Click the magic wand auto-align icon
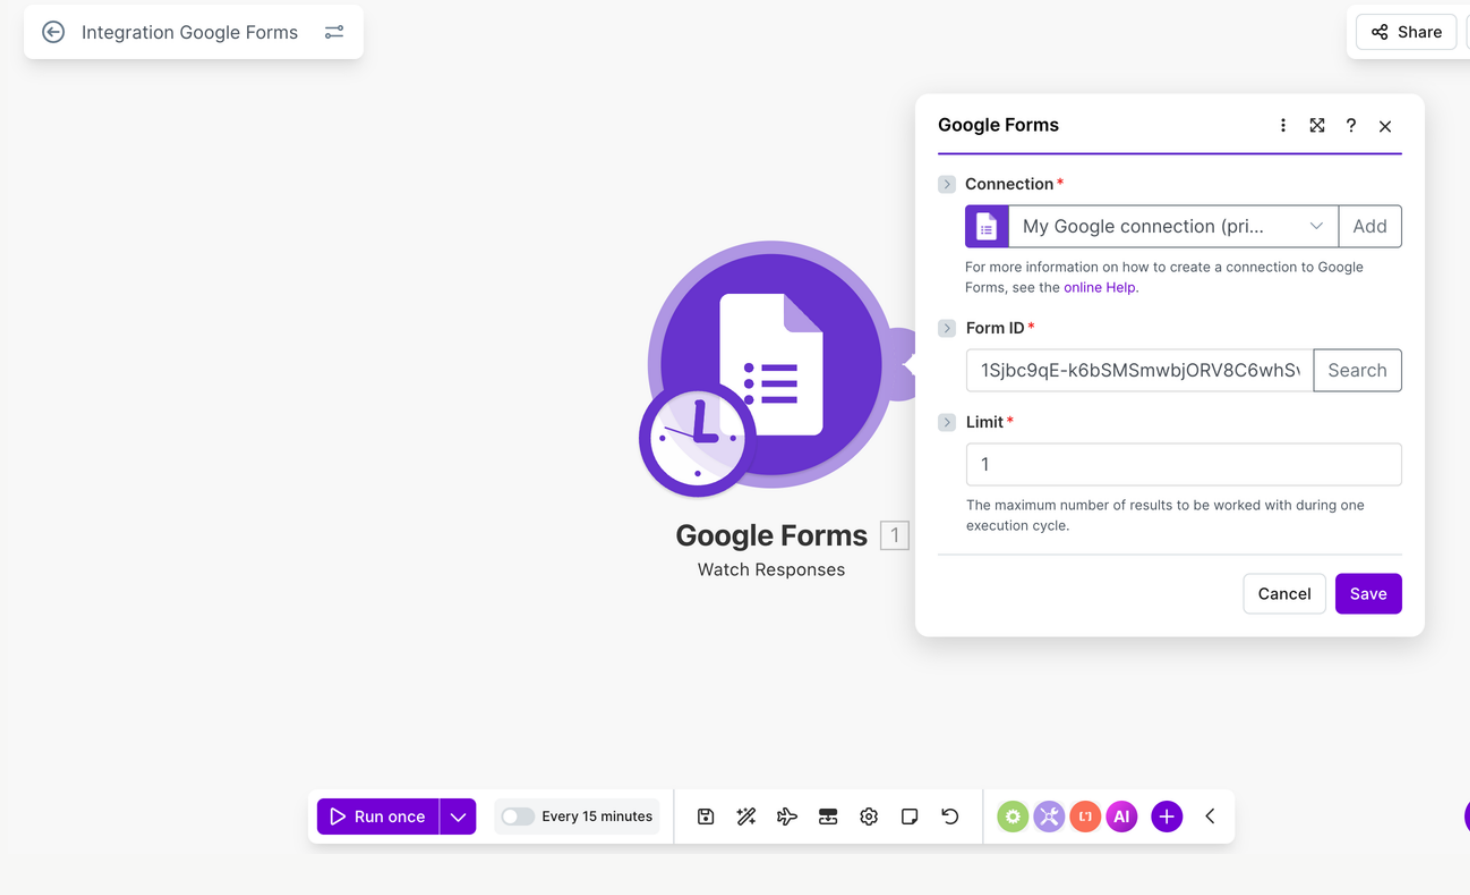1470x895 pixels. point(746,816)
